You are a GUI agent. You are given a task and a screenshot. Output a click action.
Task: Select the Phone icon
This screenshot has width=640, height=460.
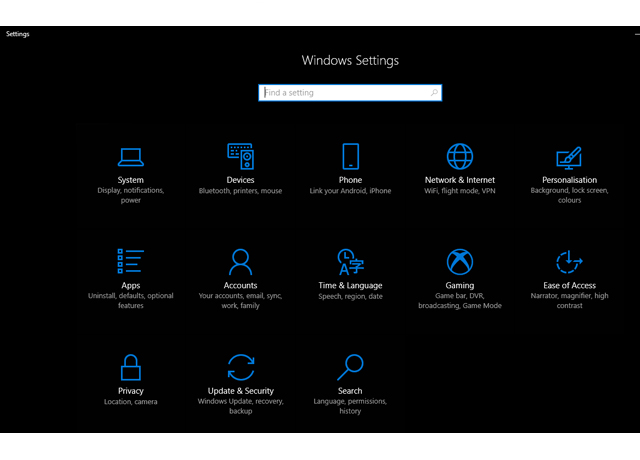click(351, 156)
